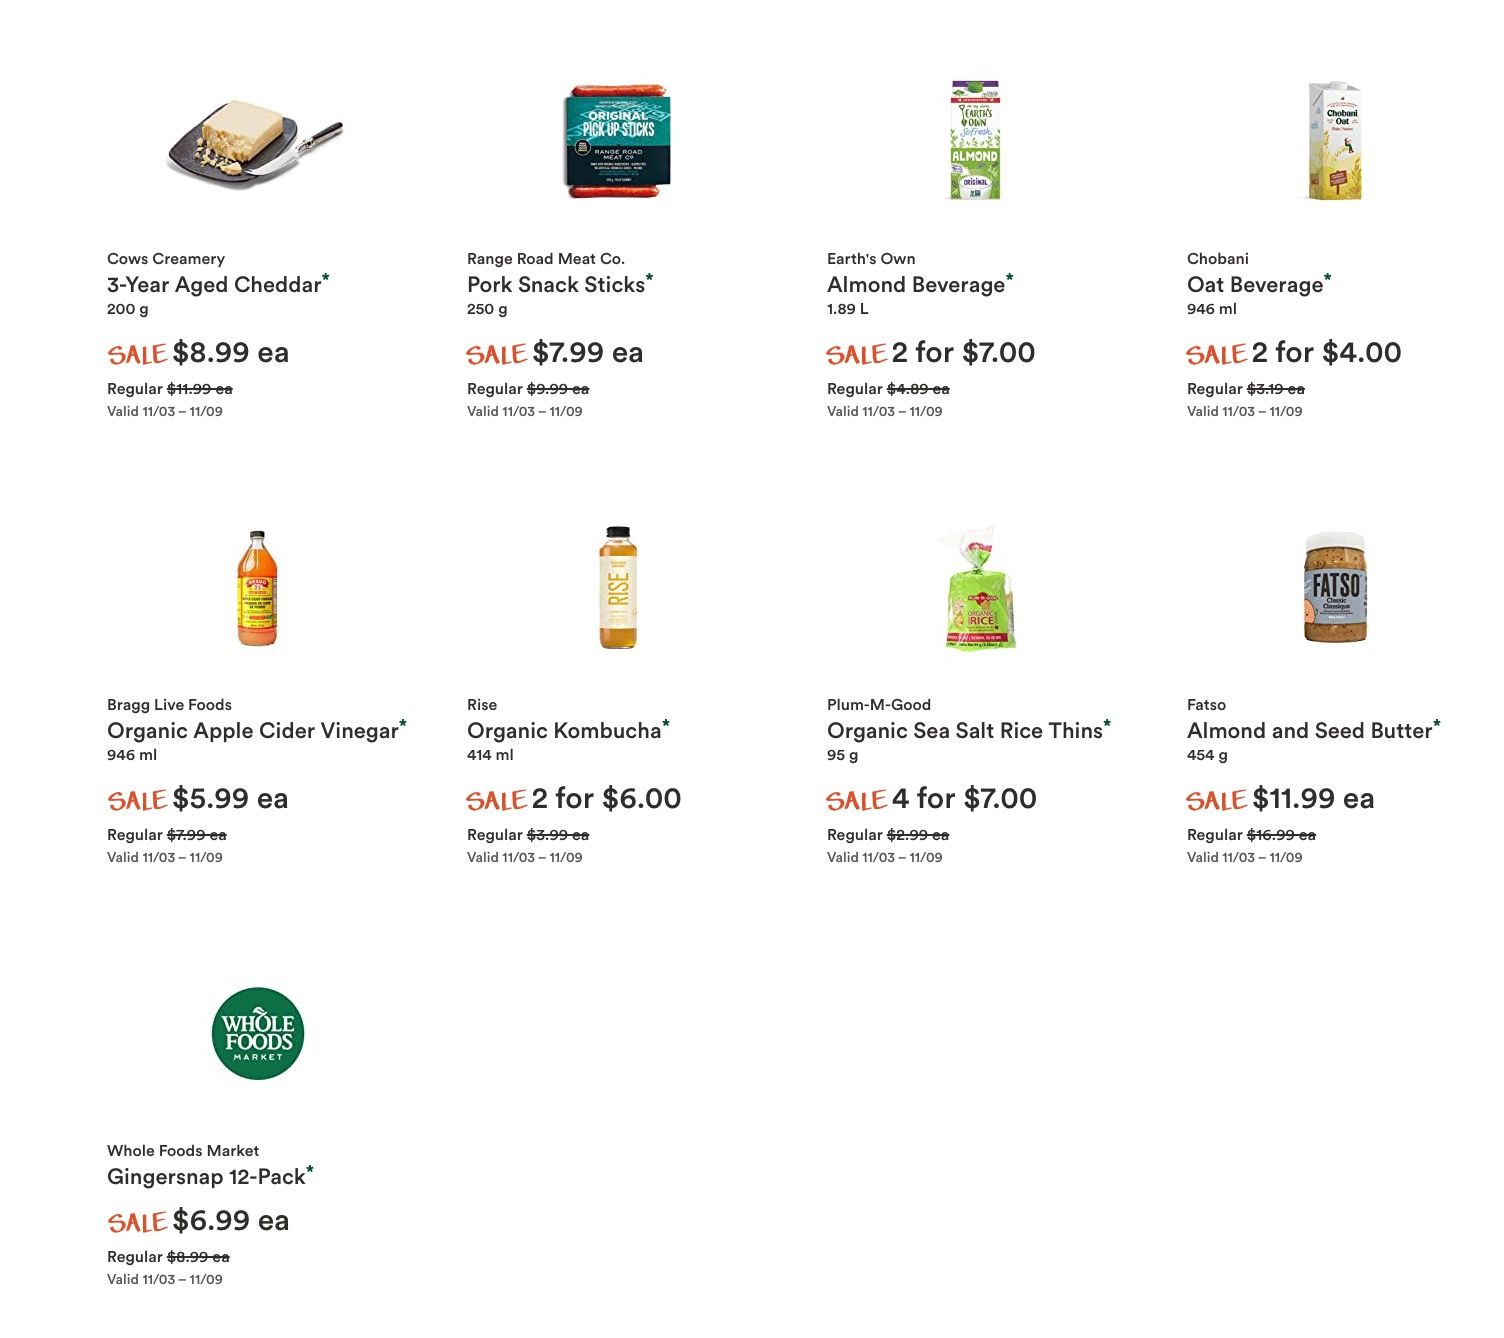Click the Chobani oat beverage carton image

tap(1336, 141)
